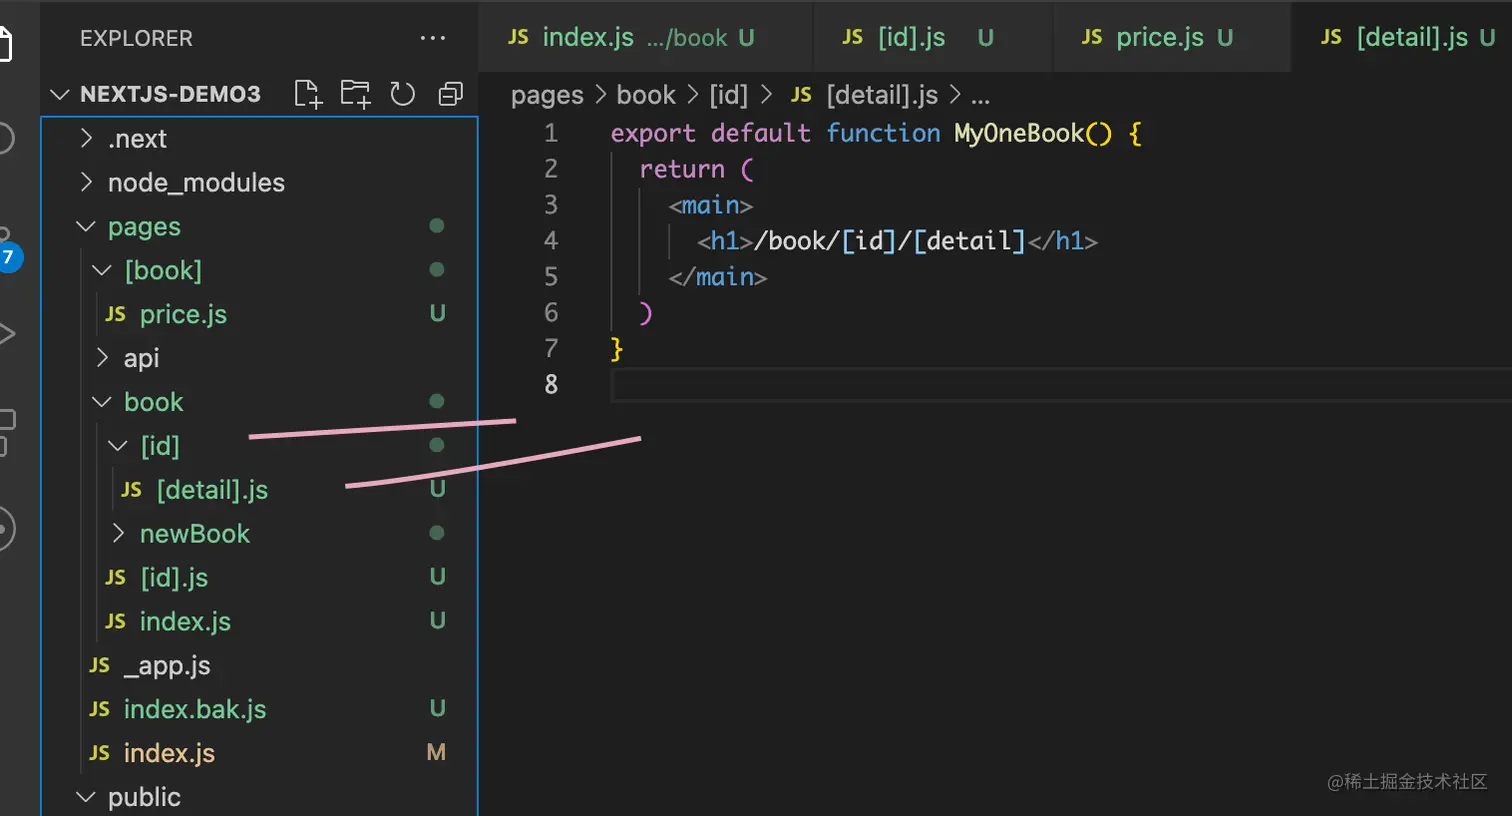Click the New File icon in Explorer
The height and width of the screenshot is (816, 1512).
point(308,94)
